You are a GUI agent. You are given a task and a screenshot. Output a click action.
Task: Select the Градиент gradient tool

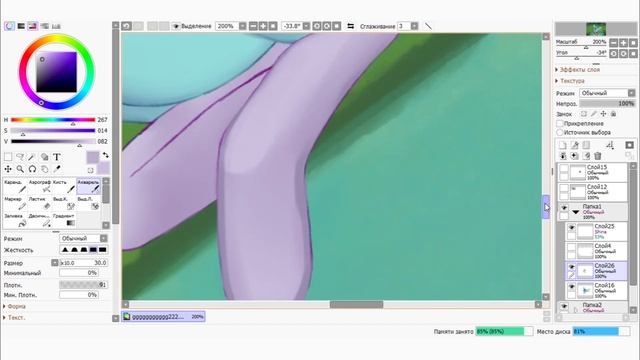pyautogui.click(x=64, y=220)
